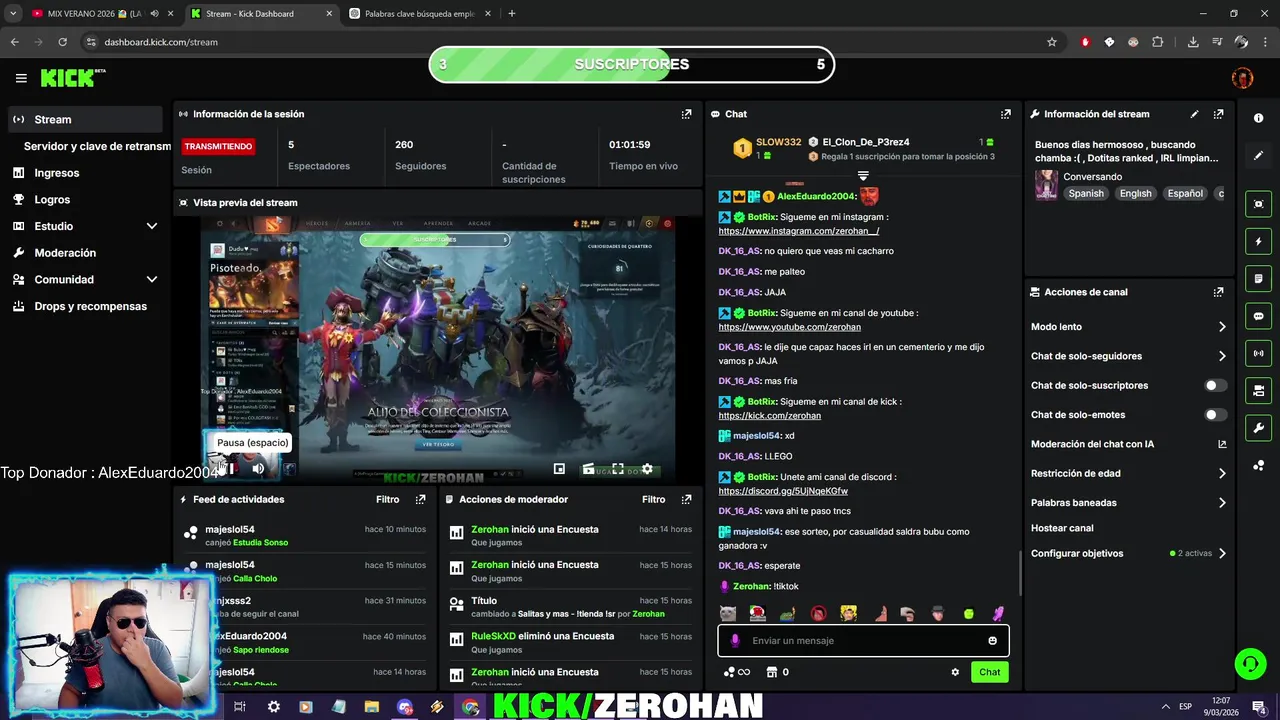Viewport: 1280px width, 720px height.
Task: Open the emoji picker in the message box
Action: pos(992,641)
